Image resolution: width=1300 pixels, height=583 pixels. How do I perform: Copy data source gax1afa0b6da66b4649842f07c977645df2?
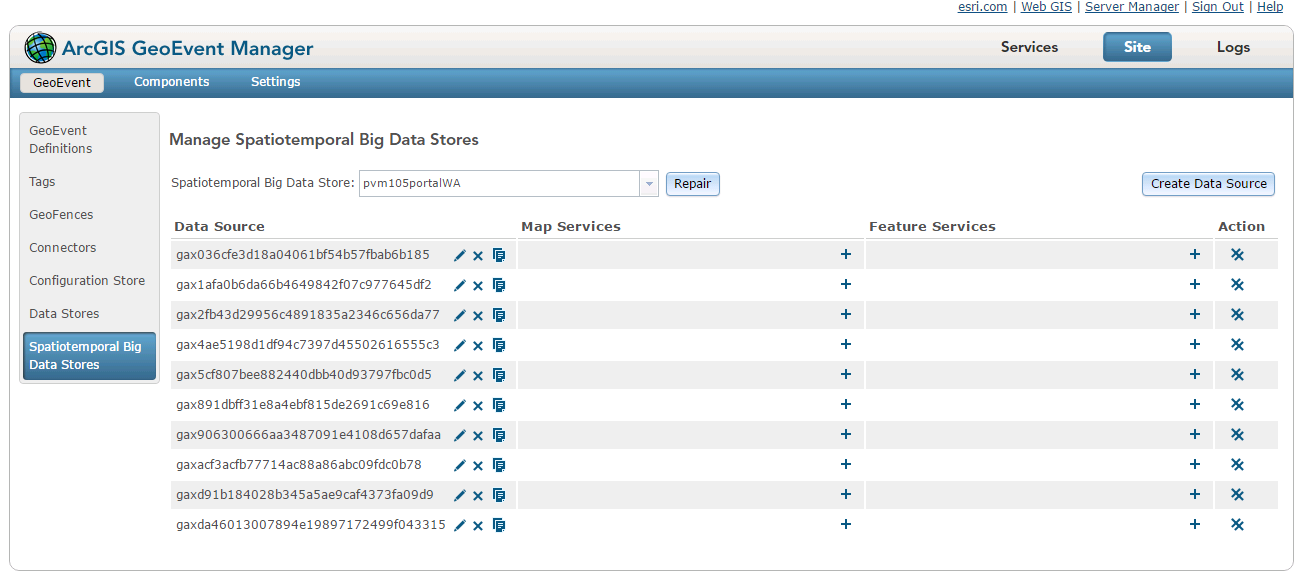[499, 285]
